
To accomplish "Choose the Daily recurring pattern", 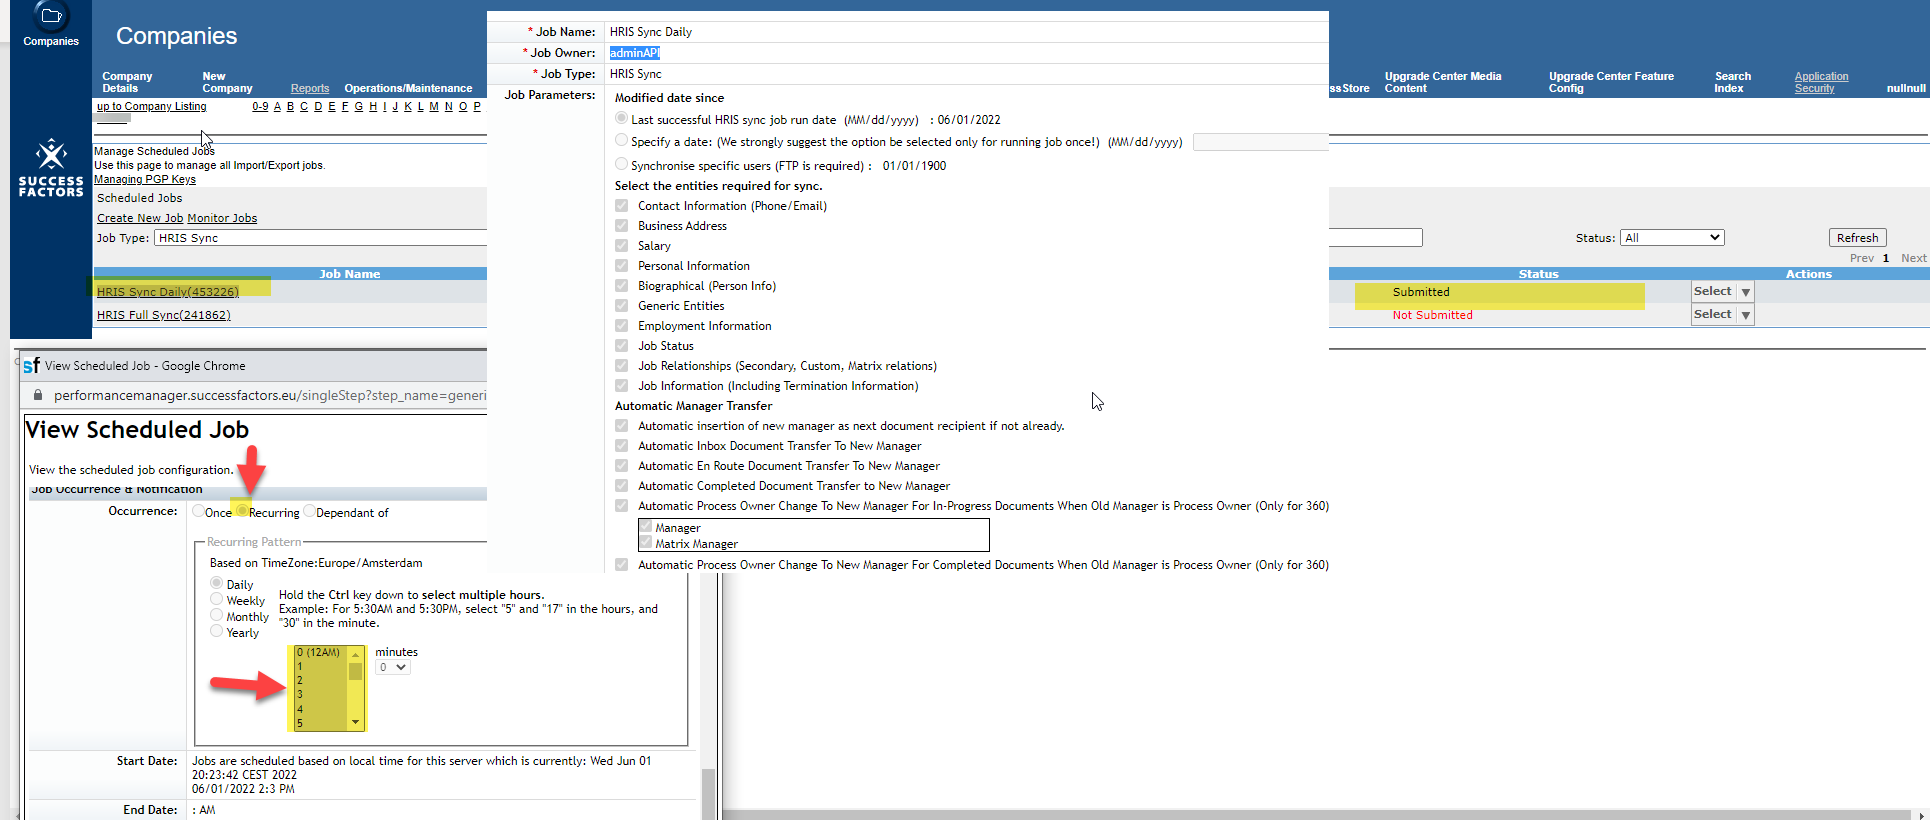I will (x=216, y=583).
